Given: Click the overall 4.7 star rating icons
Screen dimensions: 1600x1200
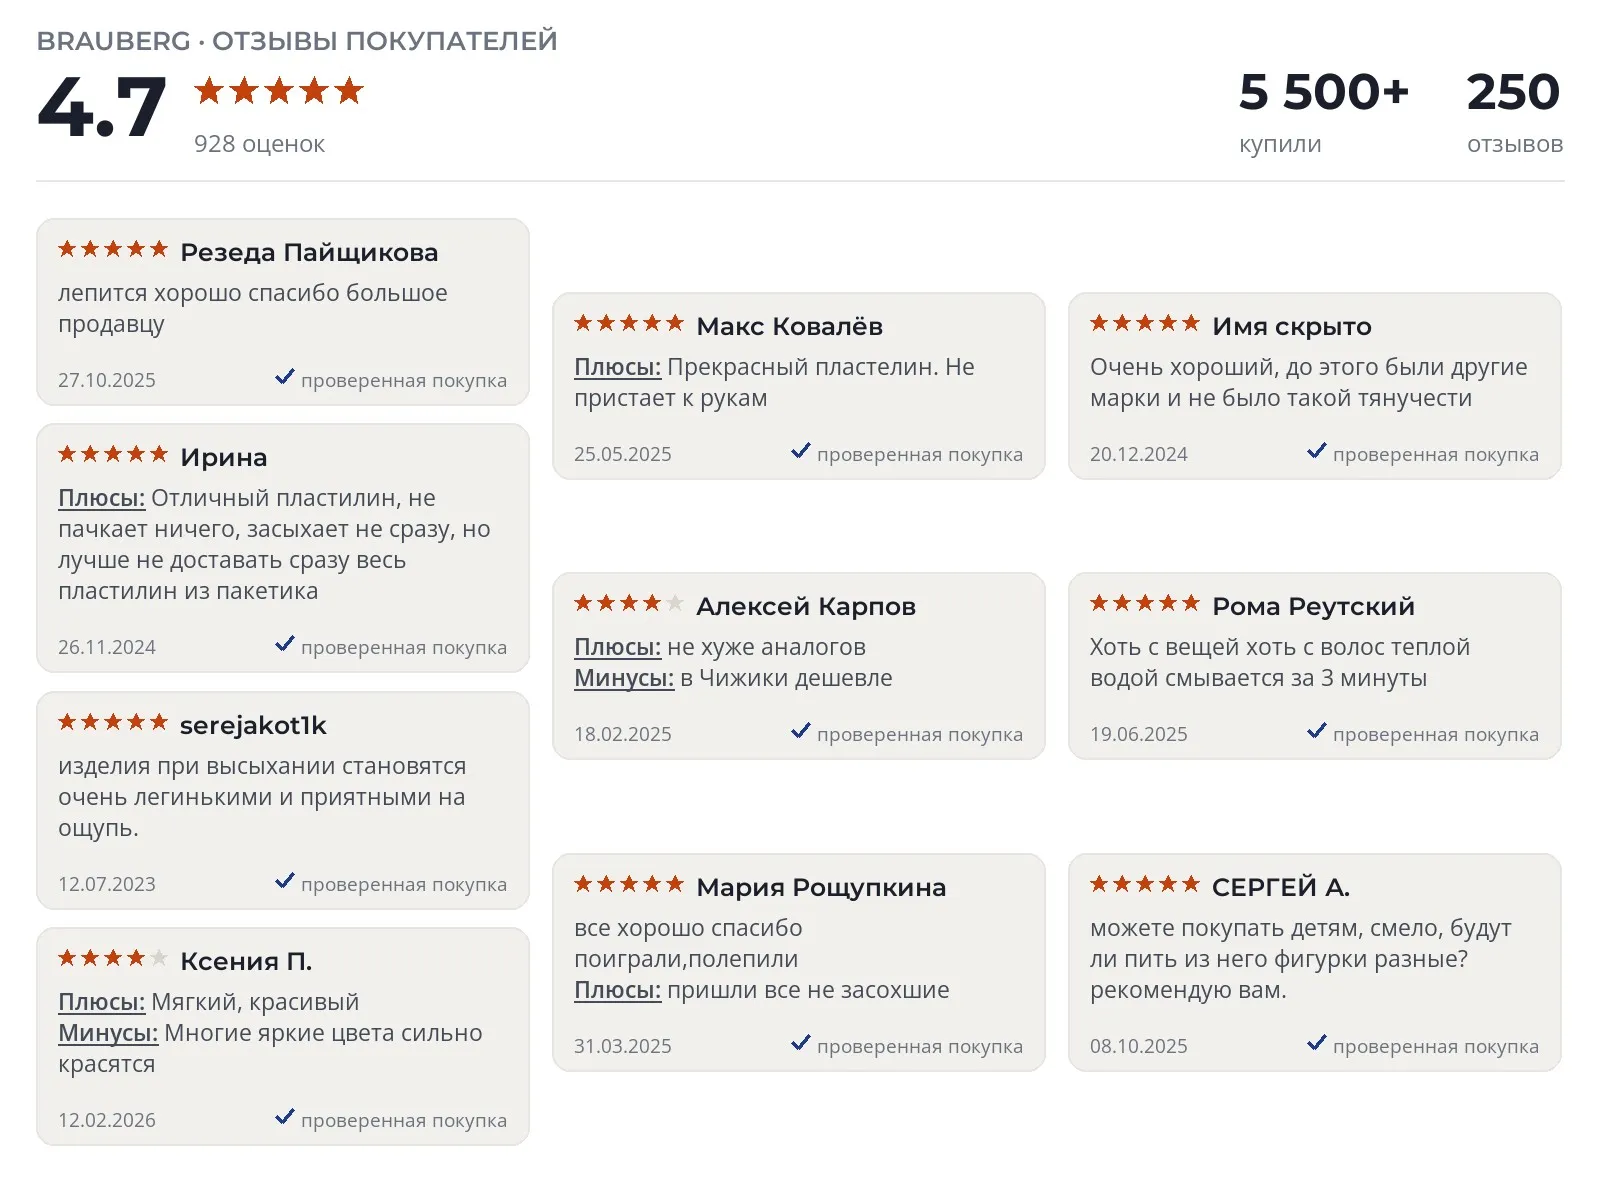Looking at the screenshot, I should click(279, 91).
